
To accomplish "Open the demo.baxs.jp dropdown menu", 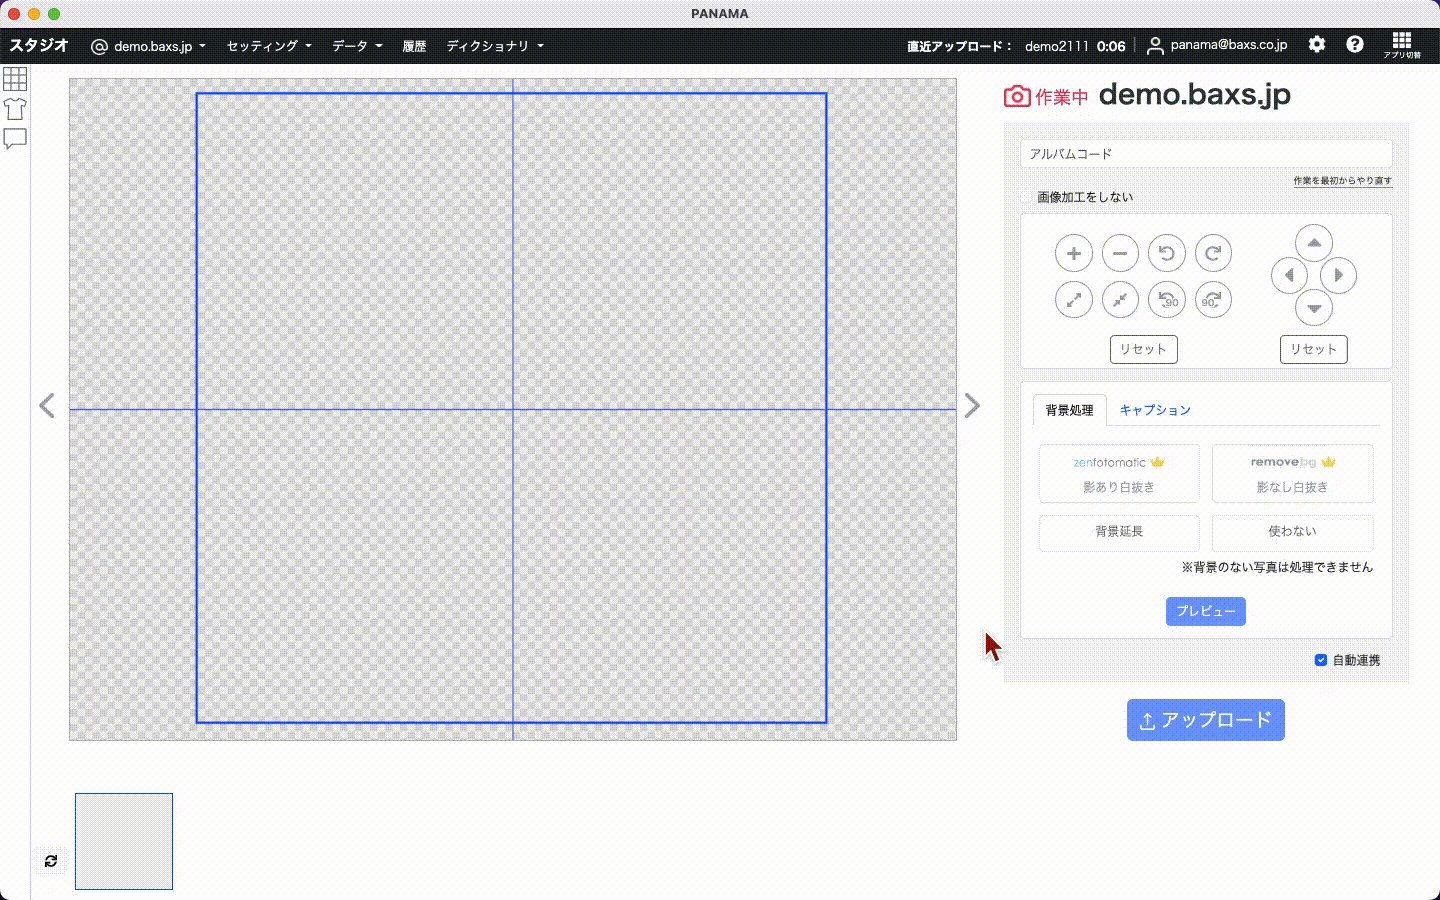I will 148,46.
